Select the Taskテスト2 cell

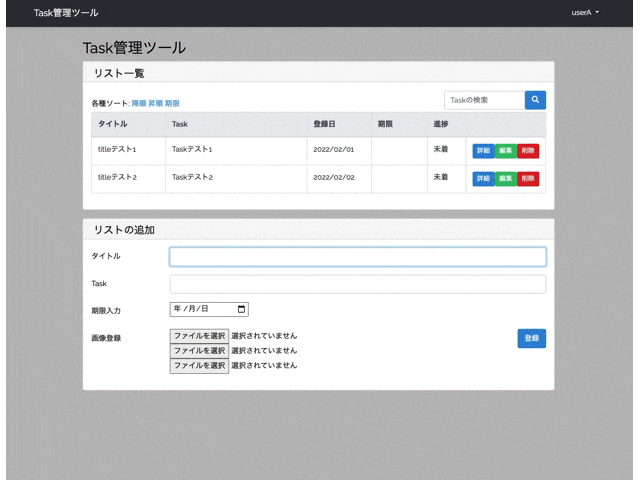coord(236,178)
